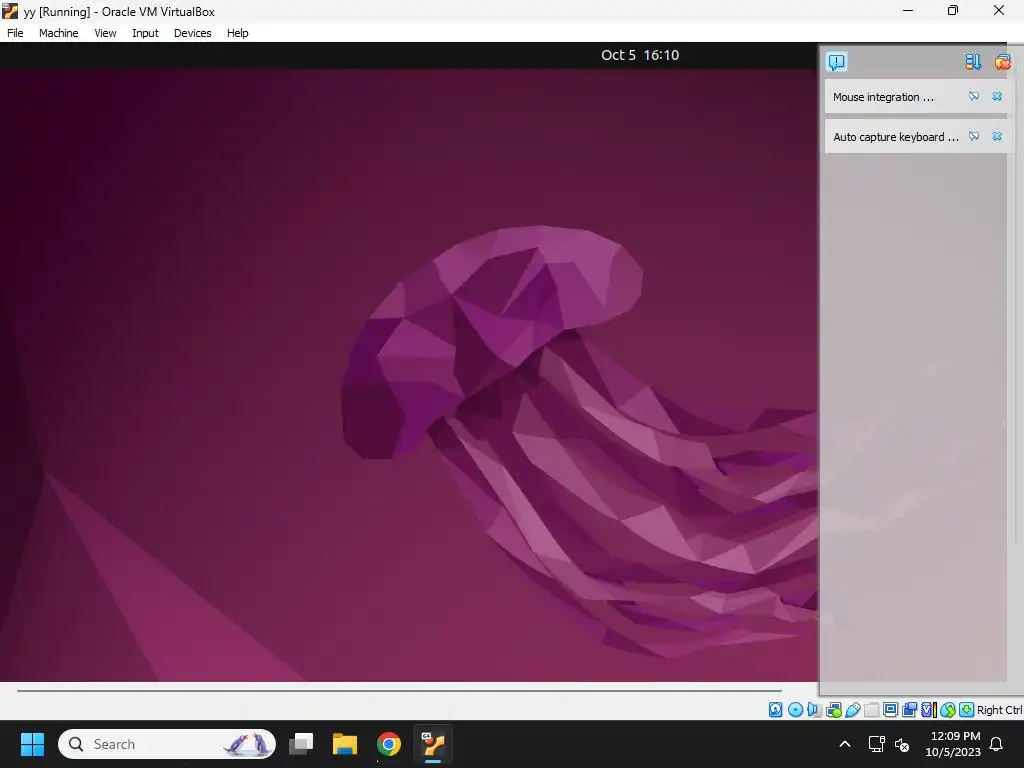Dismiss the Mouse integration notification
This screenshot has width=1024, height=768.
(997, 97)
